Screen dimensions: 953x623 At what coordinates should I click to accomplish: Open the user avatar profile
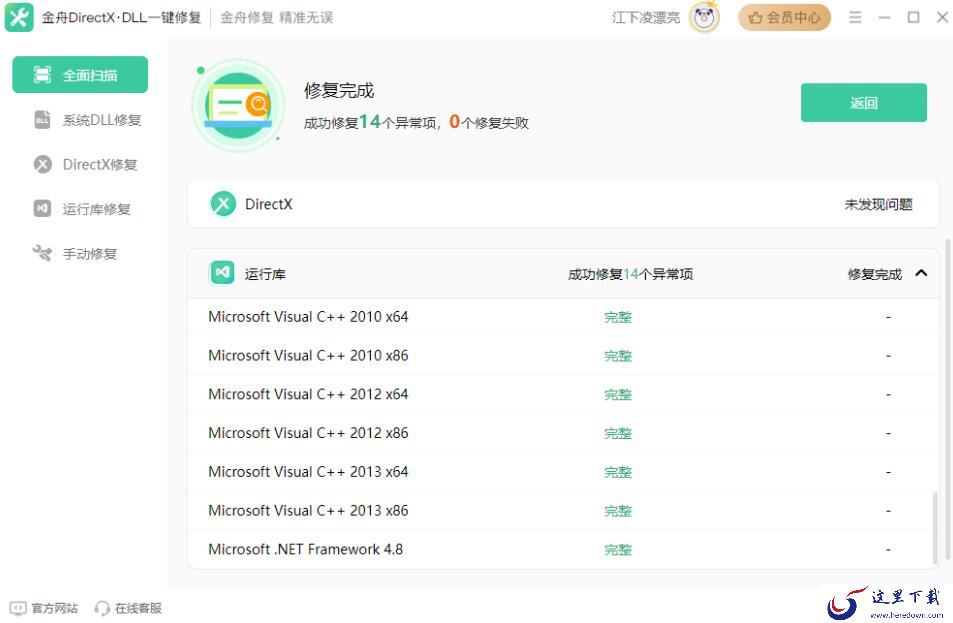coord(704,17)
